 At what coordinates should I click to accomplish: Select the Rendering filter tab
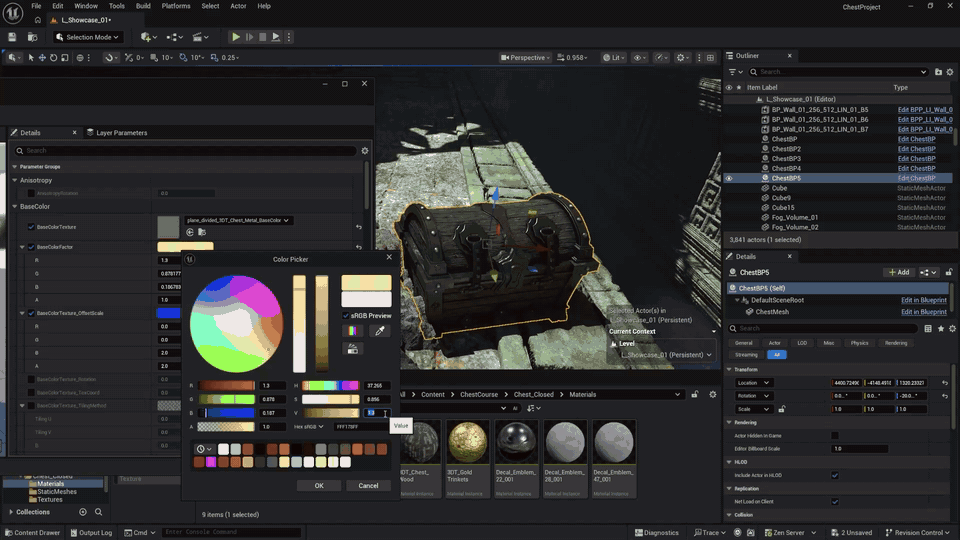click(896, 343)
